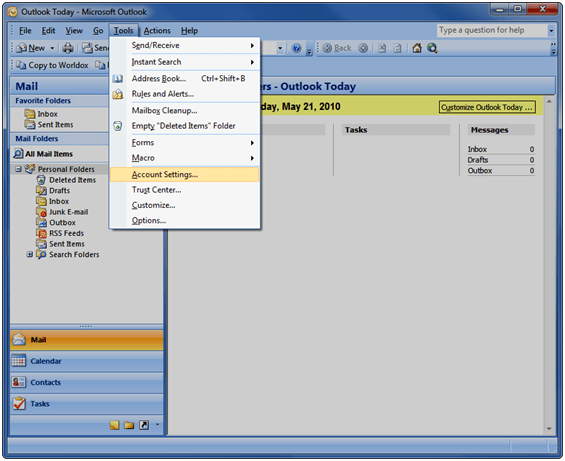Click Customize Outlook Today button
The image size is (565, 461).
pyautogui.click(x=487, y=107)
